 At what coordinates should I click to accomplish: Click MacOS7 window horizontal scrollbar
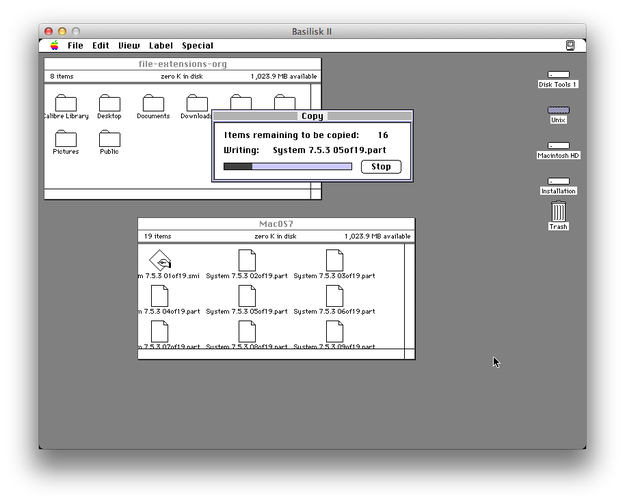(x=271, y=354)
